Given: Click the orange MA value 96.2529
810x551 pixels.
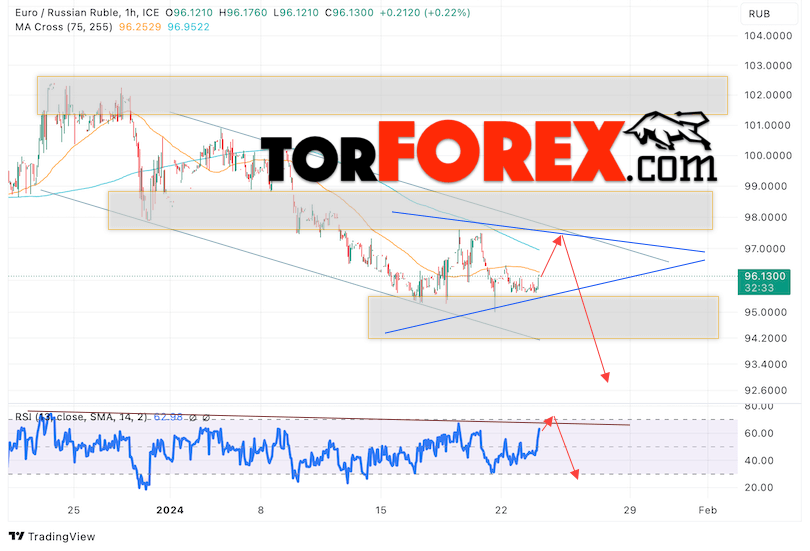Looking at the screenshot, I should [x=140, y=27].
